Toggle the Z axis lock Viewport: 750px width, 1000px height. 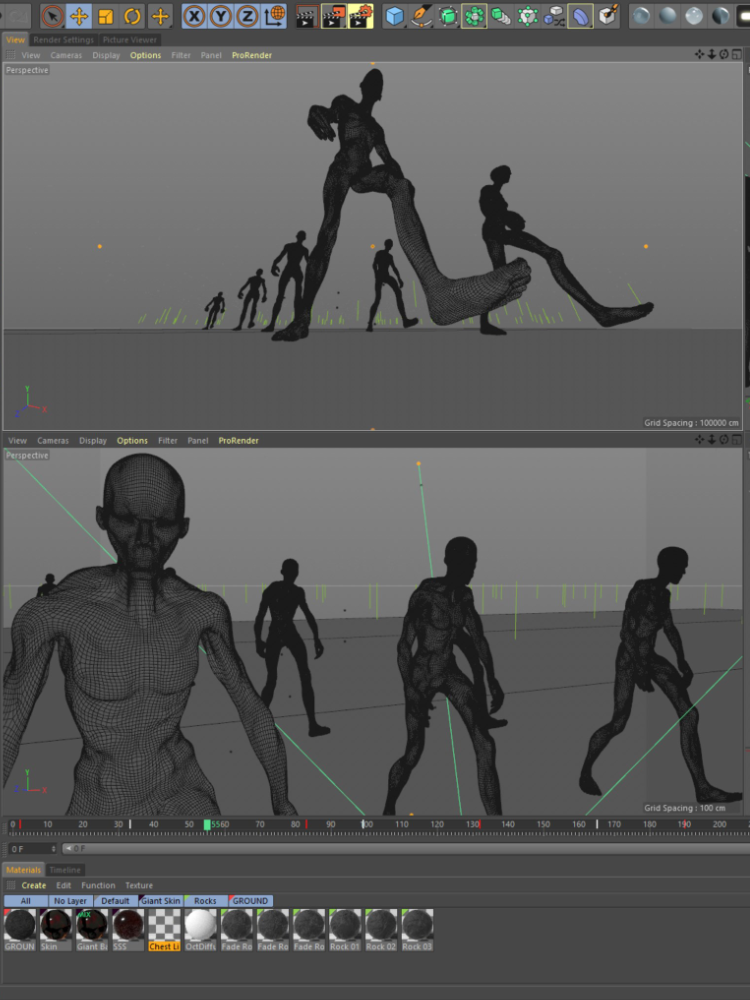tap(247, 16)
